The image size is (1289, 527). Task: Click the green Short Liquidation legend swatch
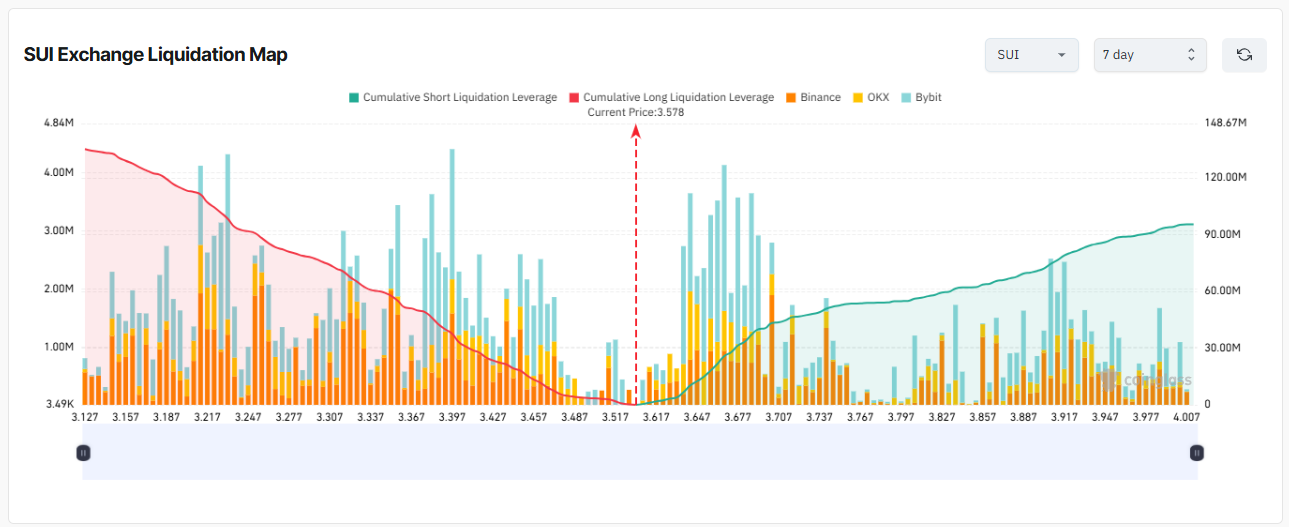353,97
